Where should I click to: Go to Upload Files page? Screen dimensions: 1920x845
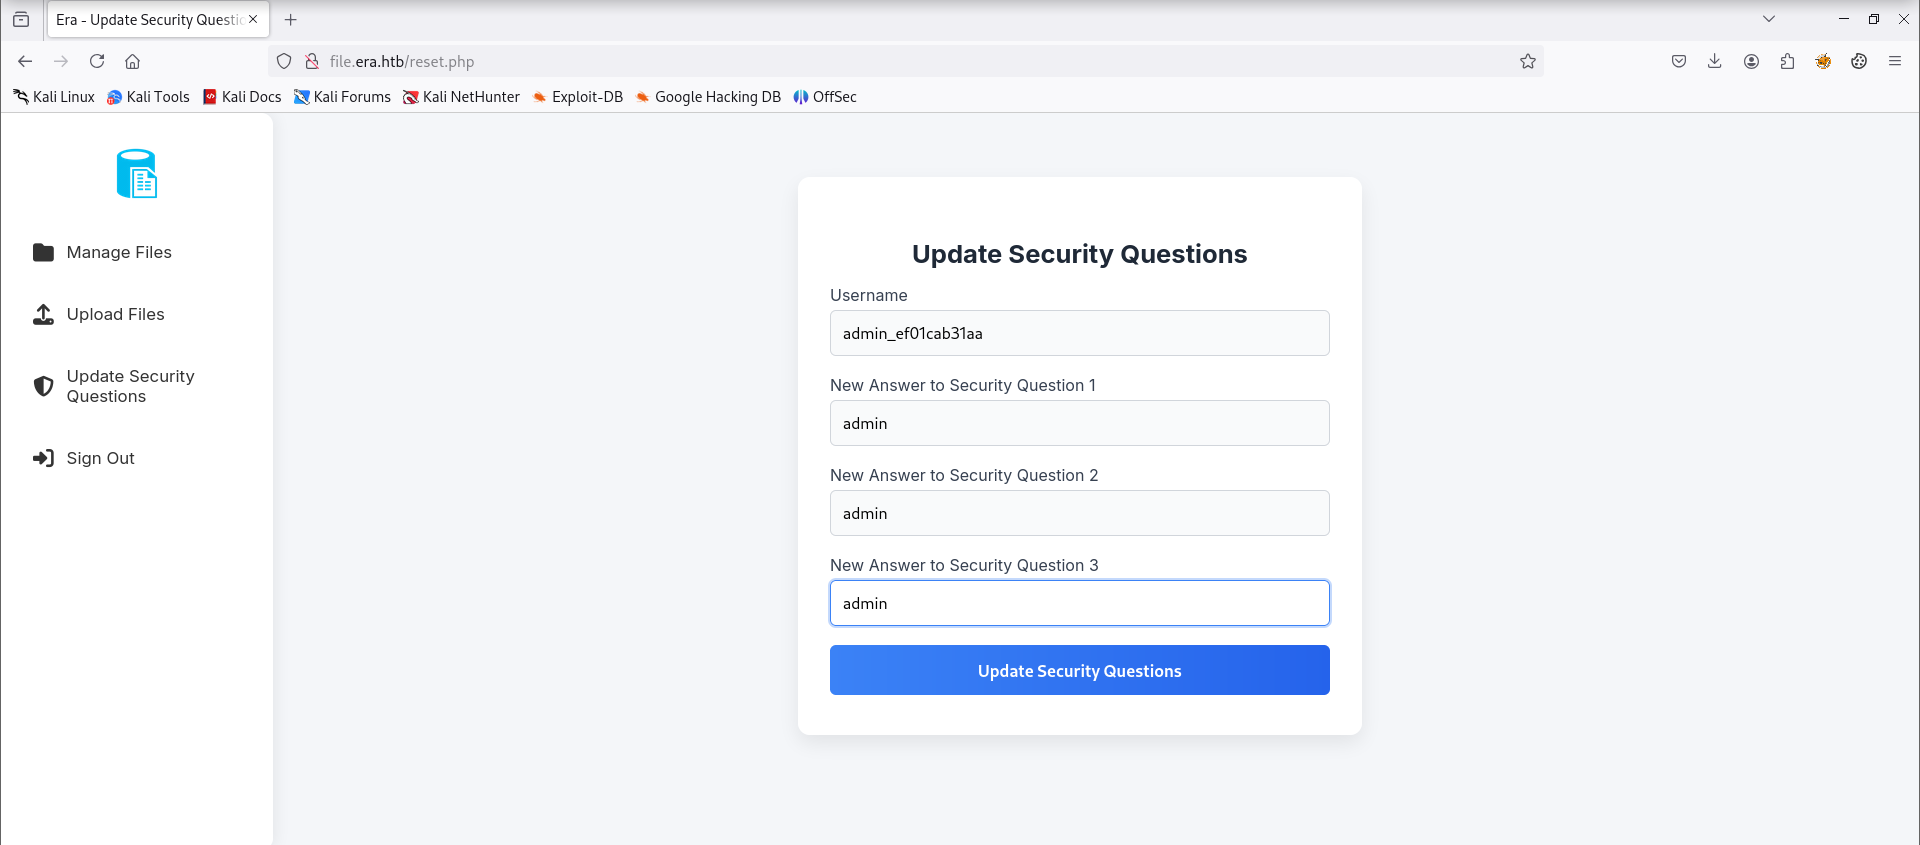pos(98,314)
